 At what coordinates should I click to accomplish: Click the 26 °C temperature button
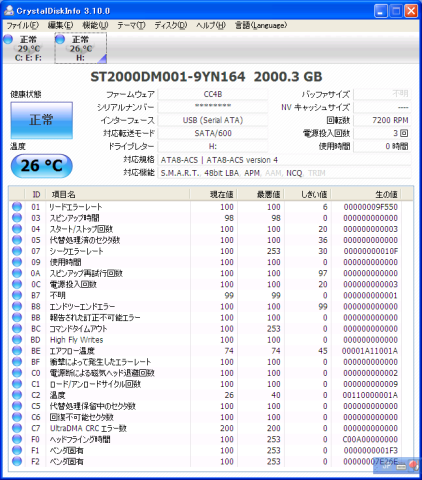coord(42,166)
